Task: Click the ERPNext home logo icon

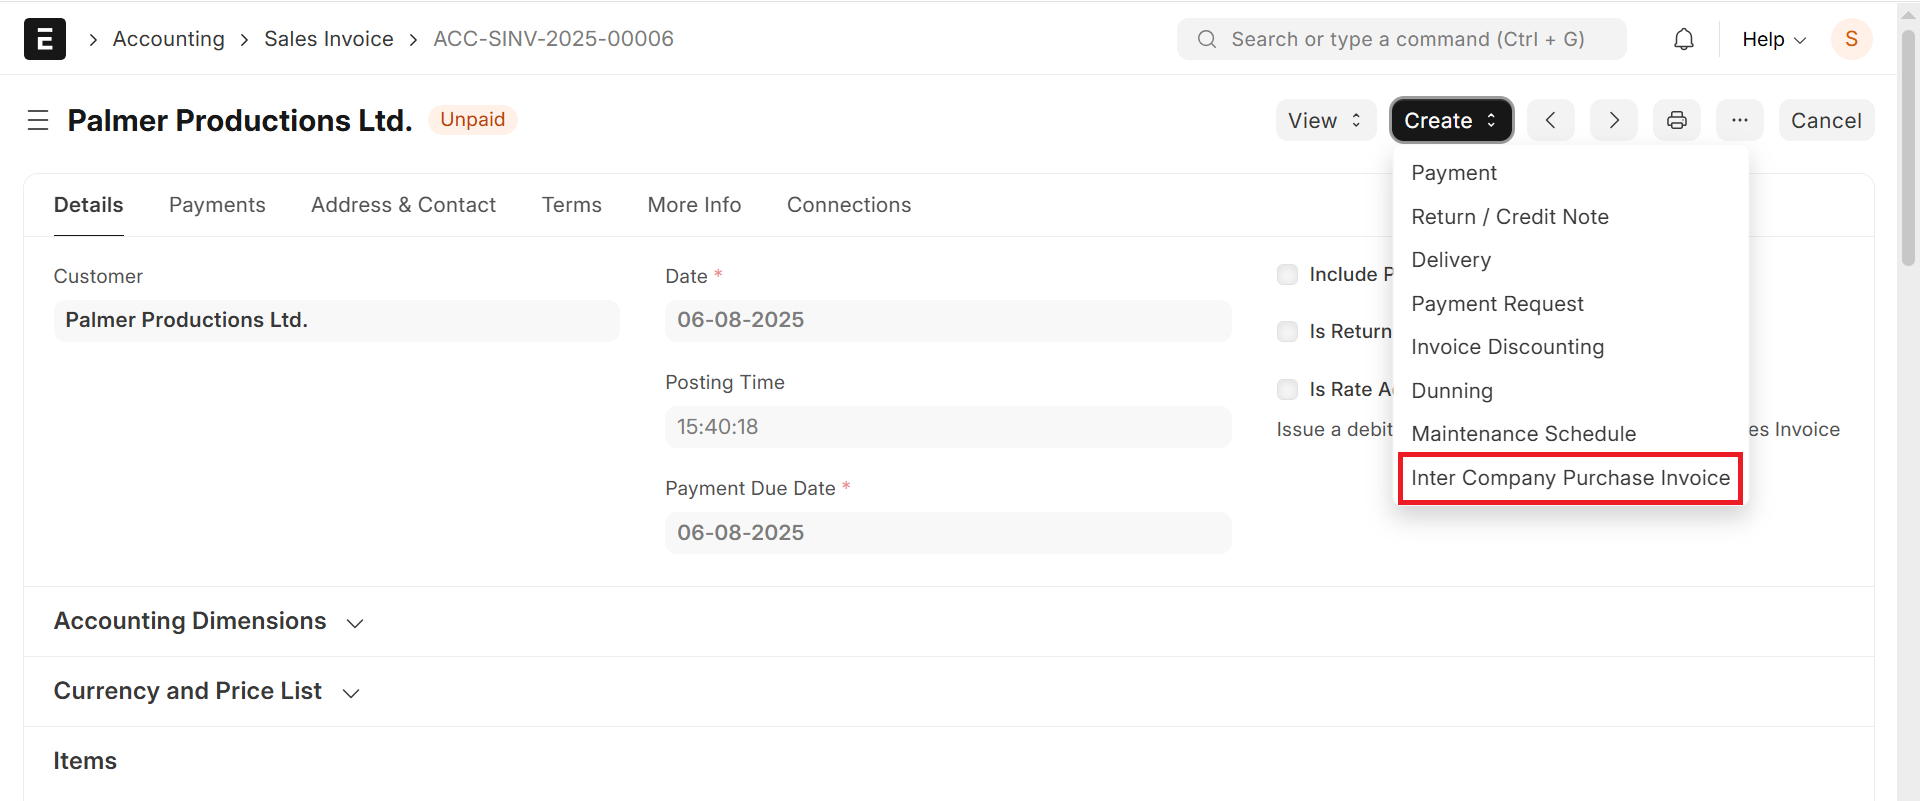Action: pos(45,39)
